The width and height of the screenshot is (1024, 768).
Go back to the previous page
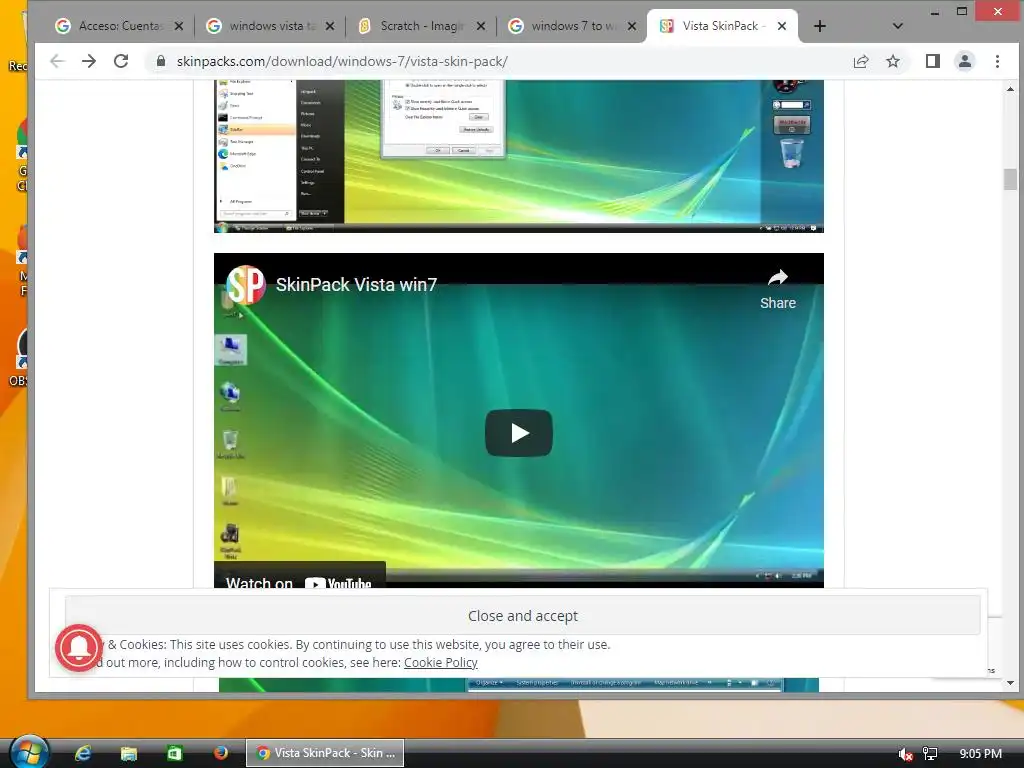[57, 61]
